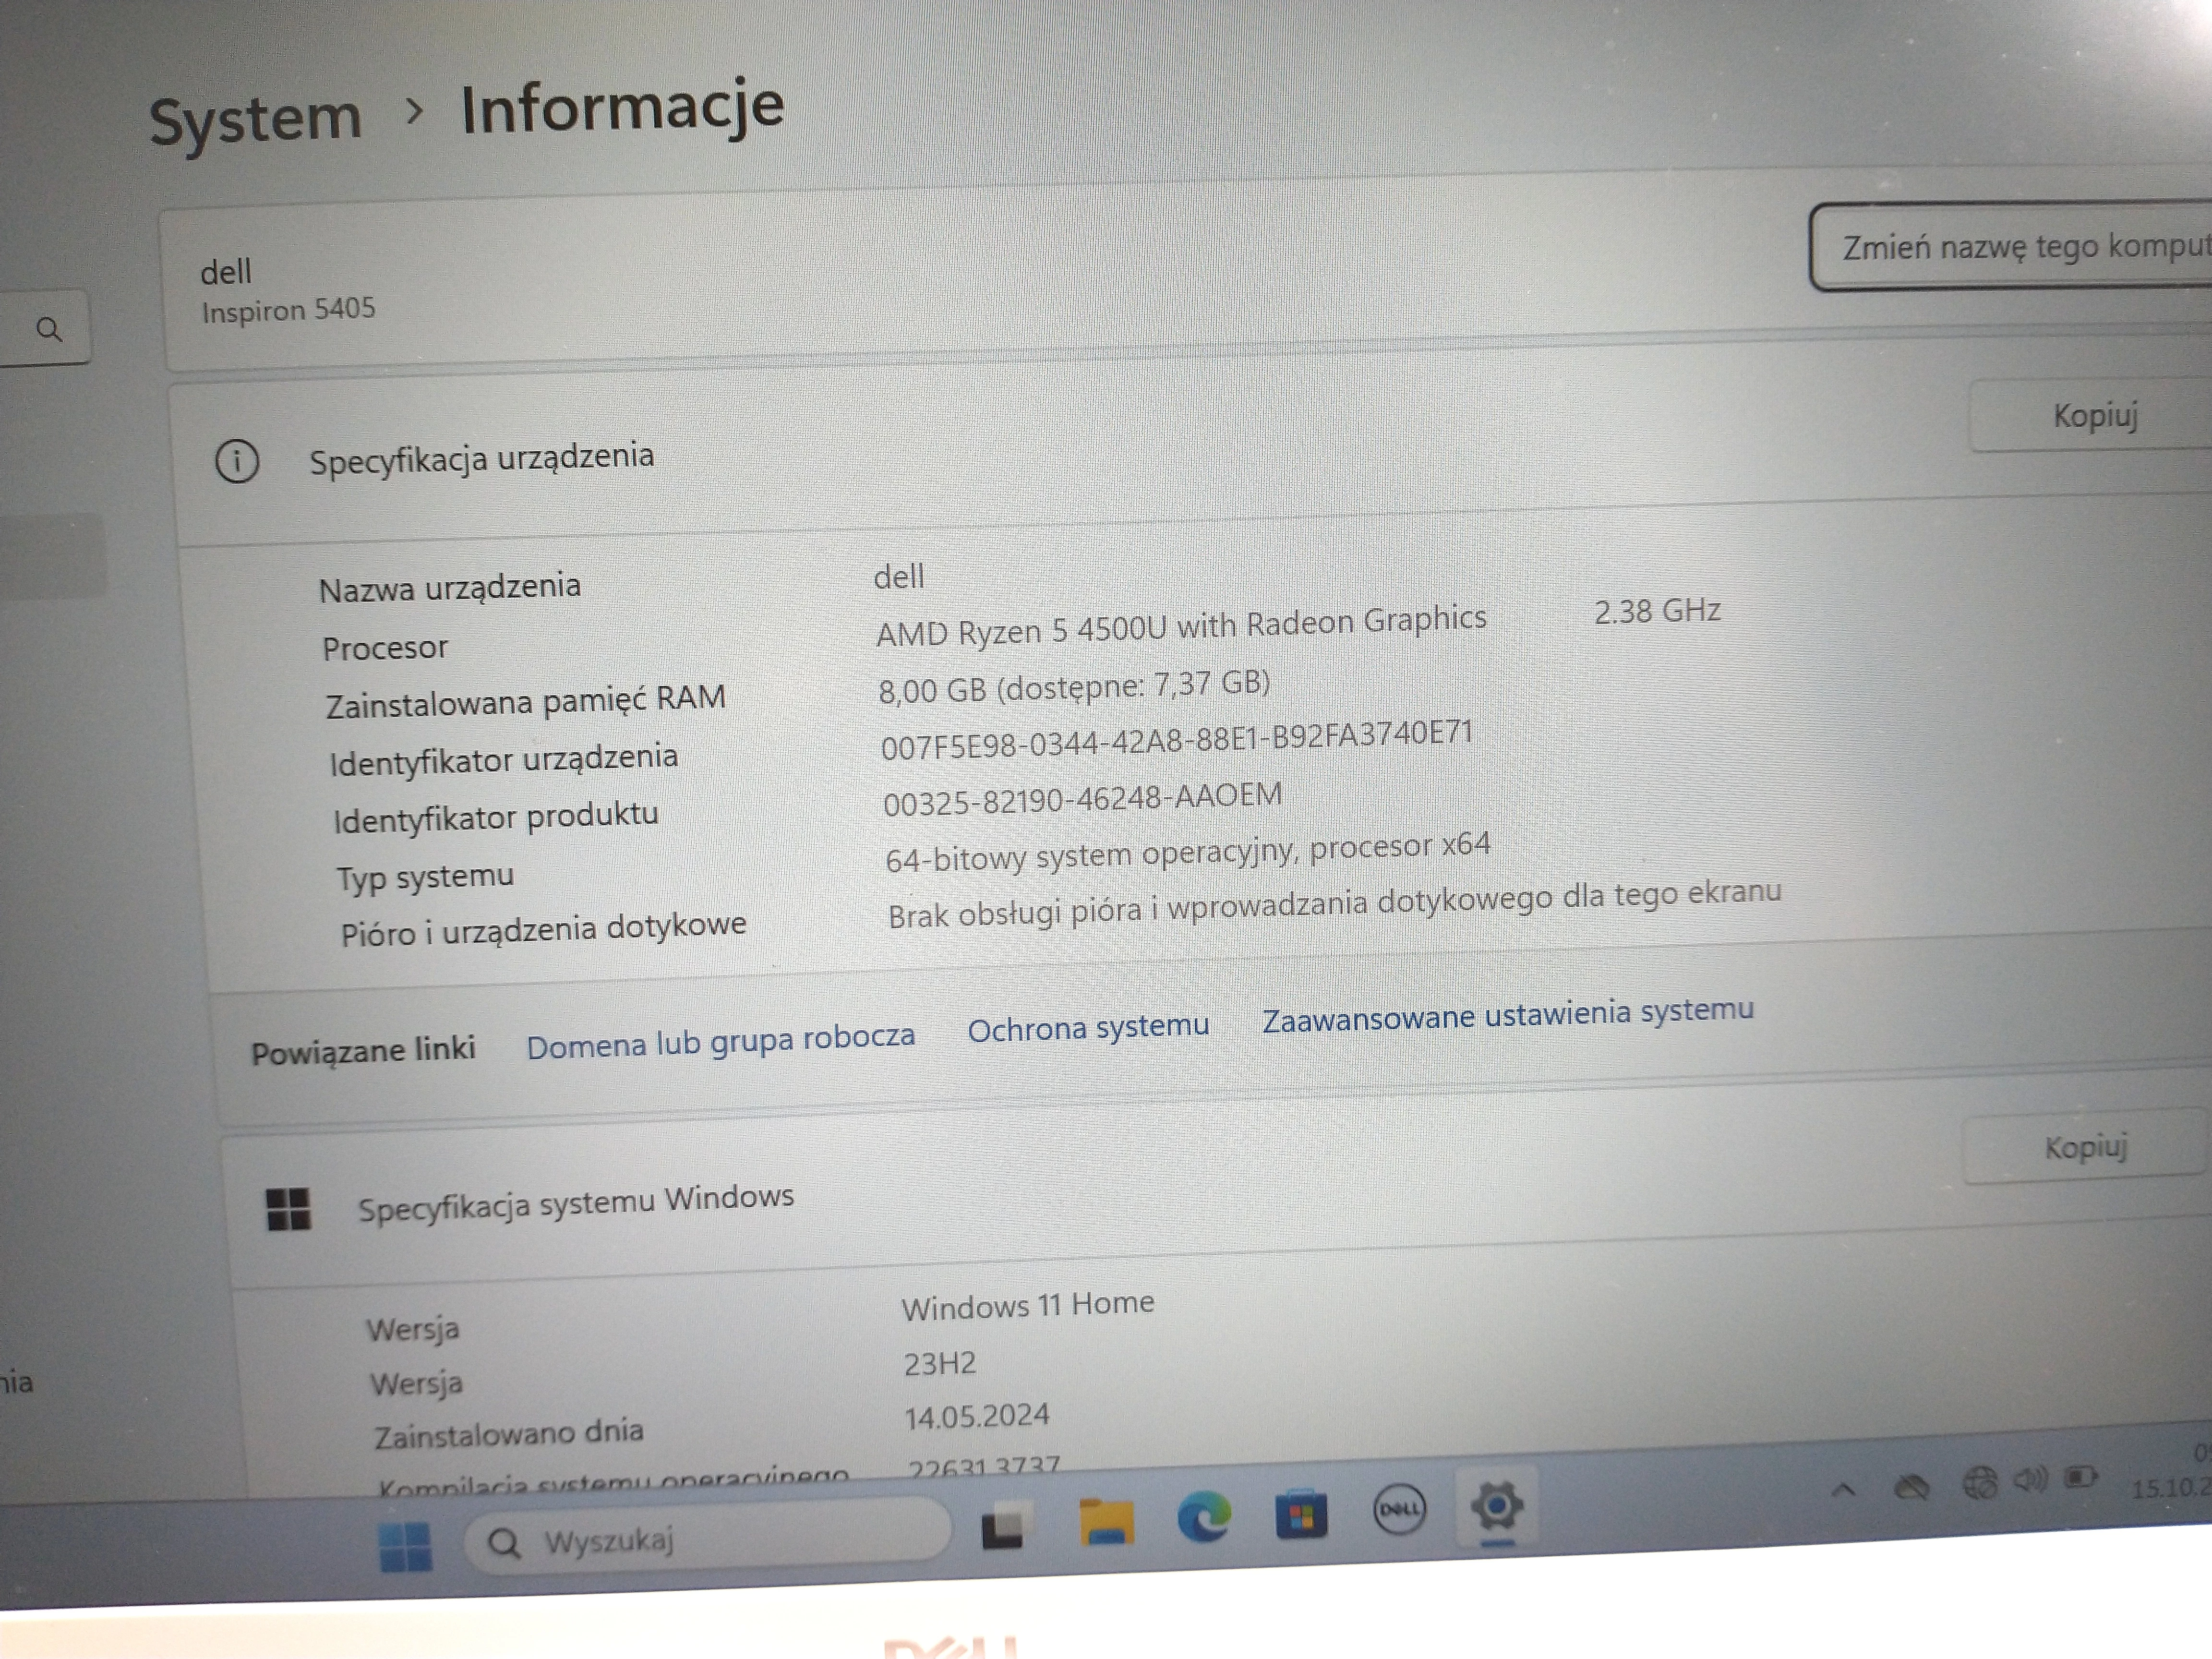Screen dimensions: 2212x1659
Task: Click the Powiązane linki label
Action: click(363, 1051)
